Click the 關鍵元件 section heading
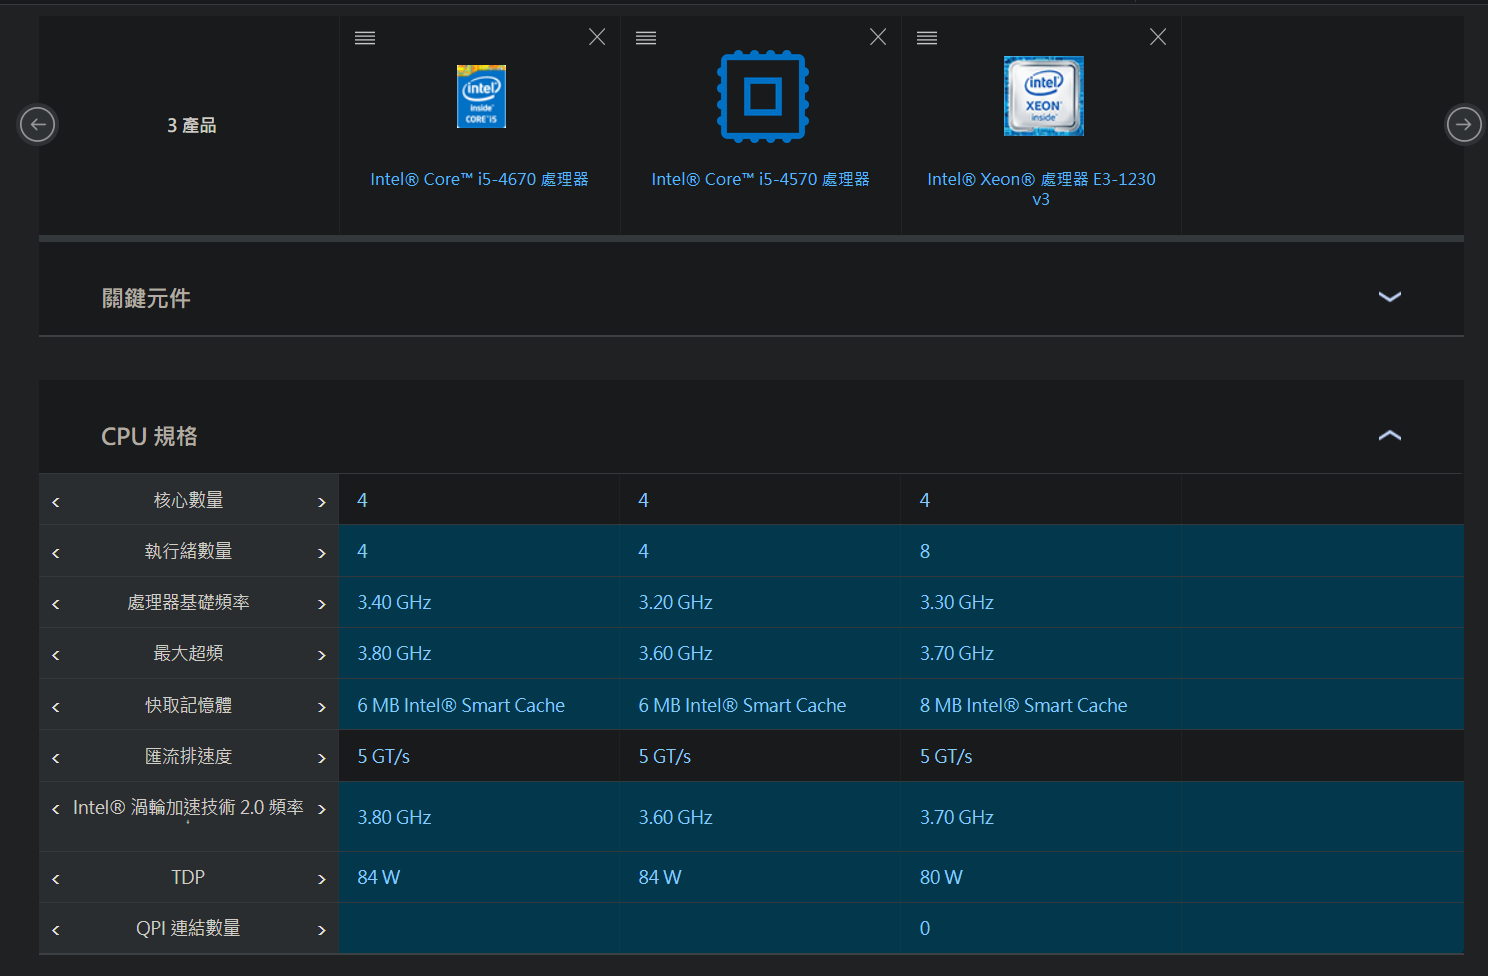Image resolution: width=1488 pixels, height=976 pixels. pyautogui.click(x=146, y=298)
